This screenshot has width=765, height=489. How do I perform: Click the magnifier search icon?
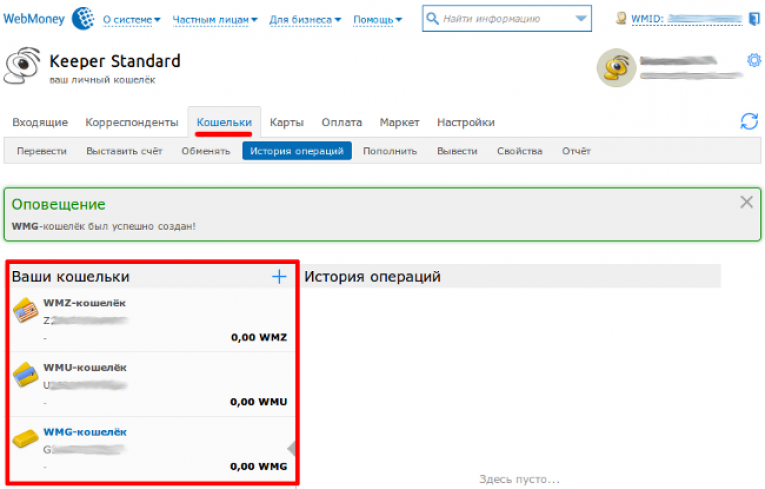(432, 19)
